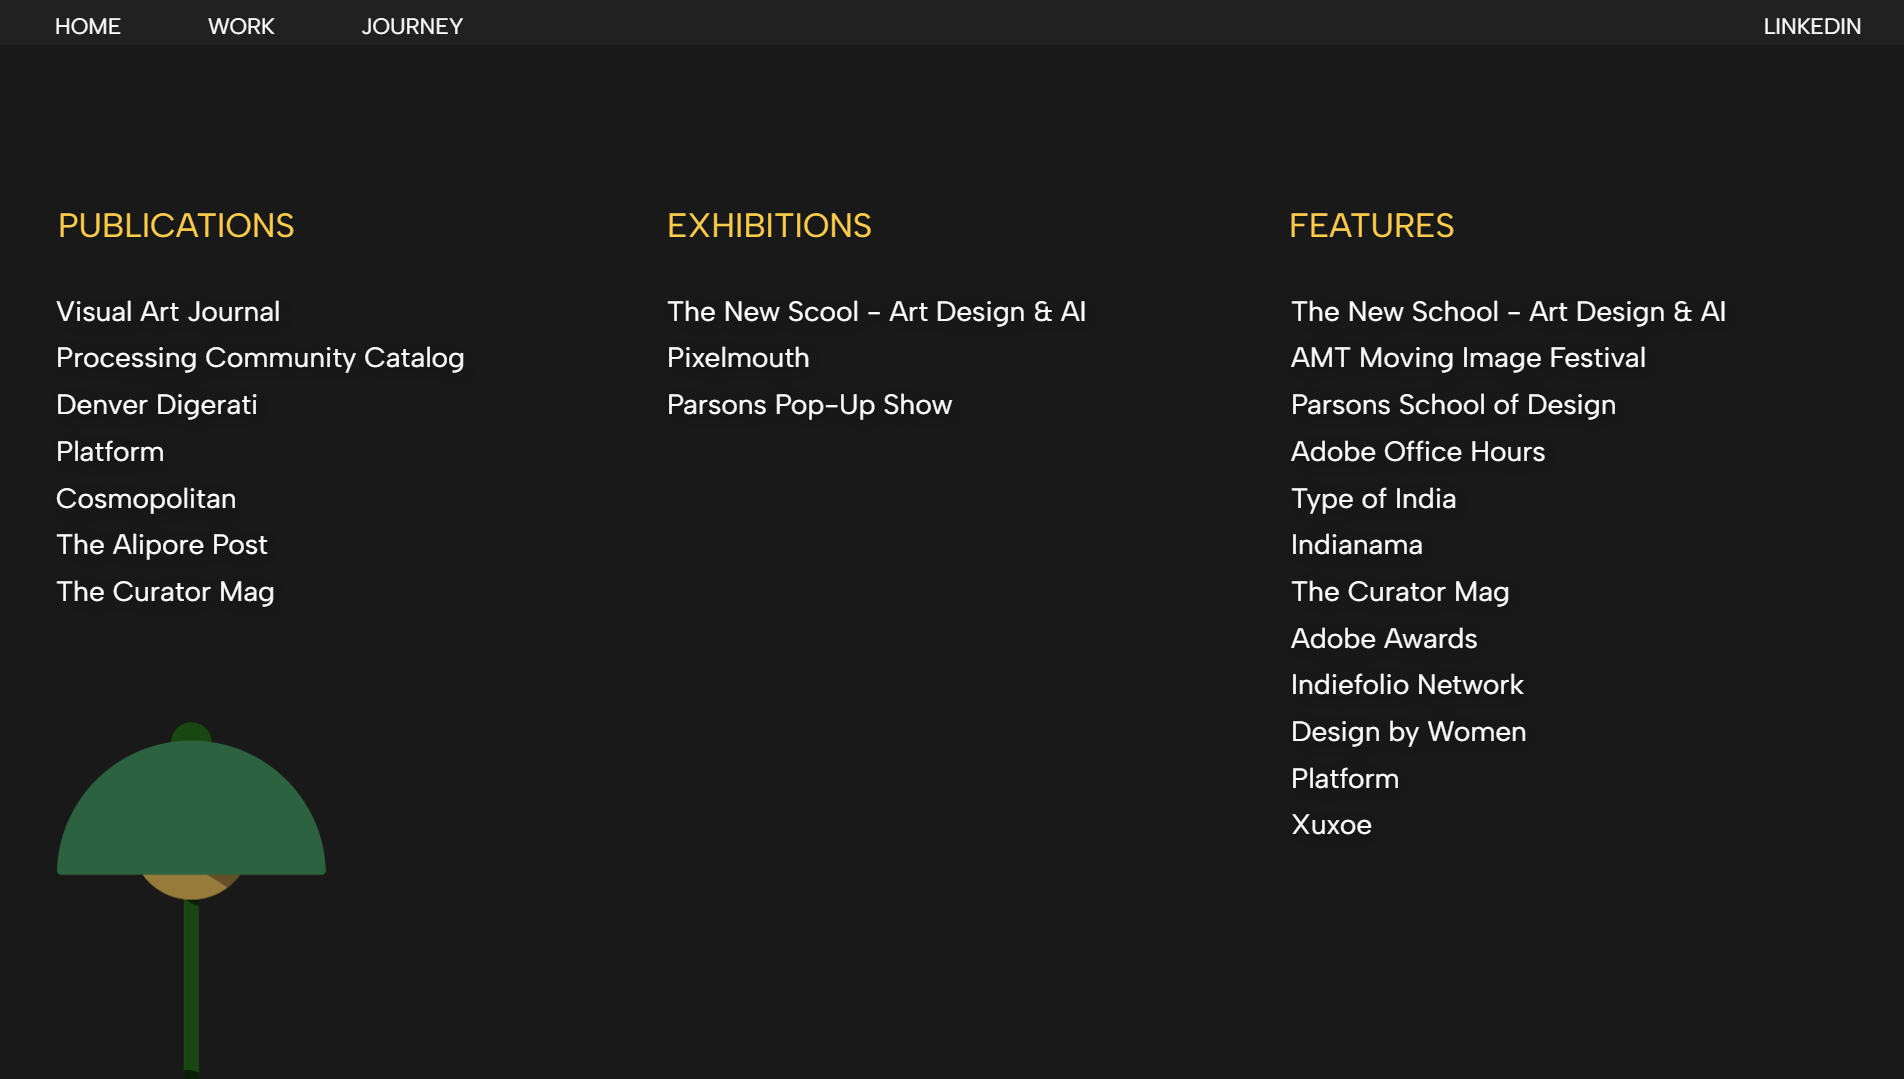Viewport: 1904px width, 1079px height.
Task: Open AMT Moving Image Festival feature
Action: point(1467,358)
